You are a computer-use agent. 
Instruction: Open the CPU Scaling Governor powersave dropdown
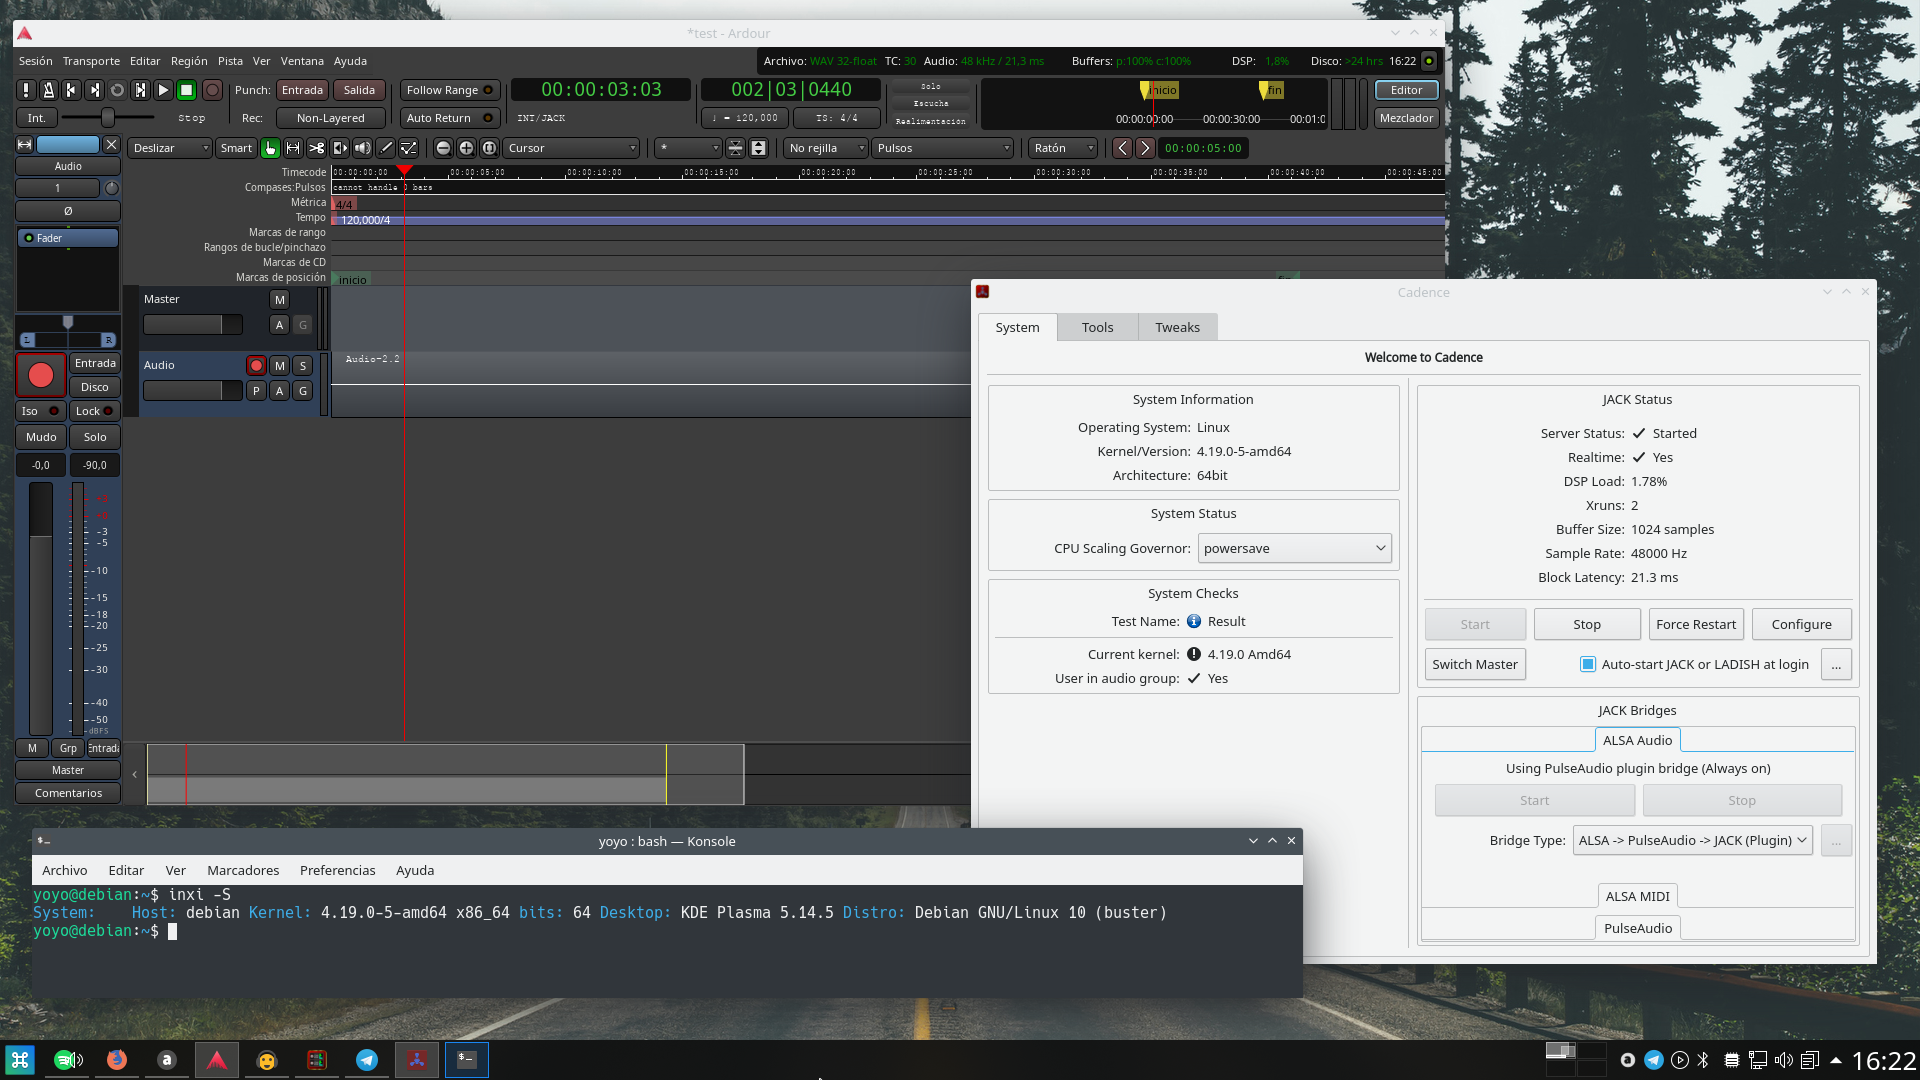1294,548
